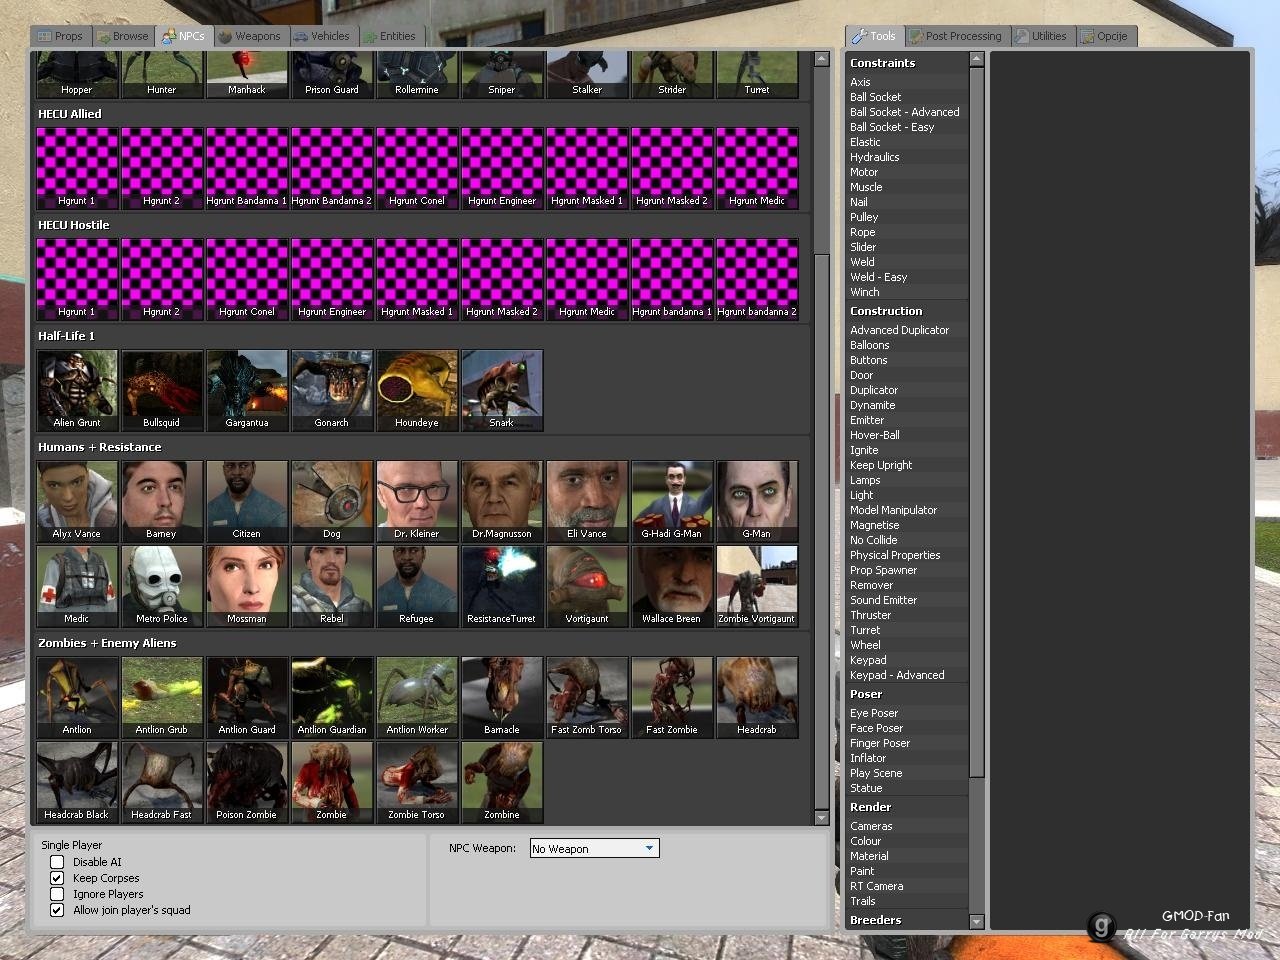
Task: Collapse the Zombies + Enemy Aliens category
Action: pos(422,643)
